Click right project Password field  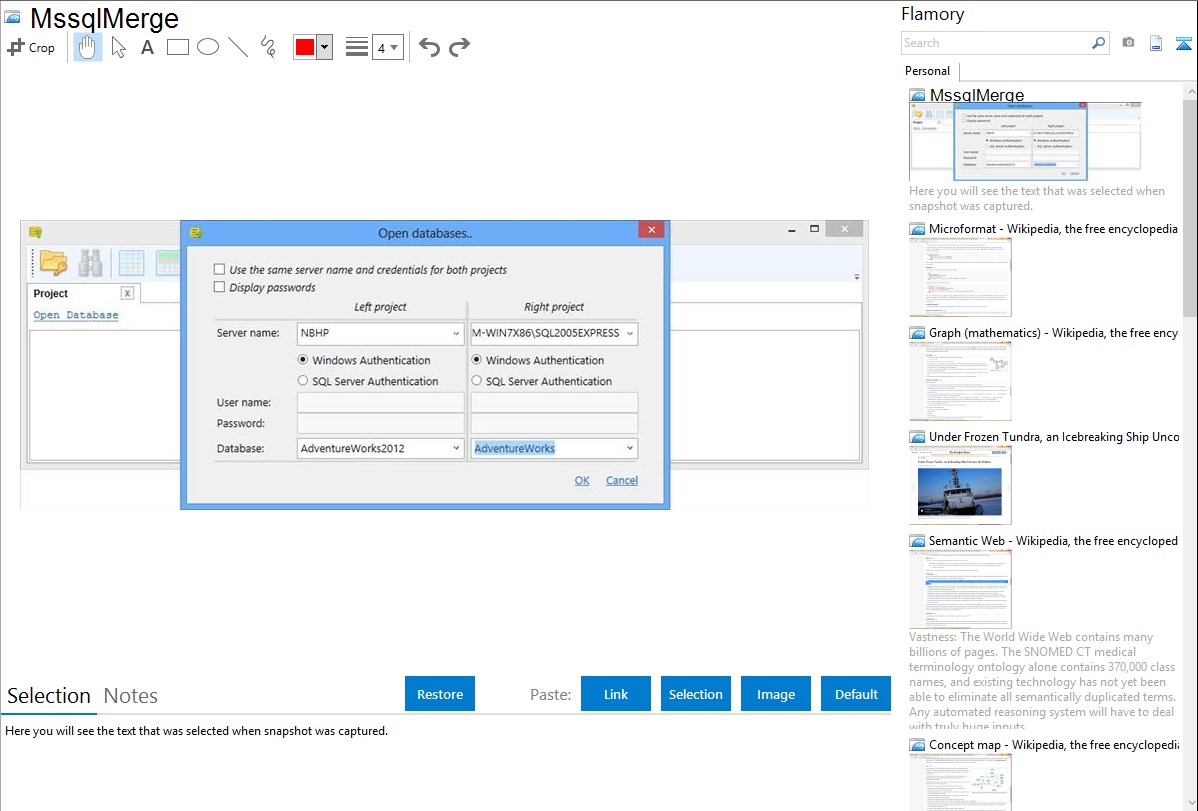pyautogui.click(x=554, y=423)
